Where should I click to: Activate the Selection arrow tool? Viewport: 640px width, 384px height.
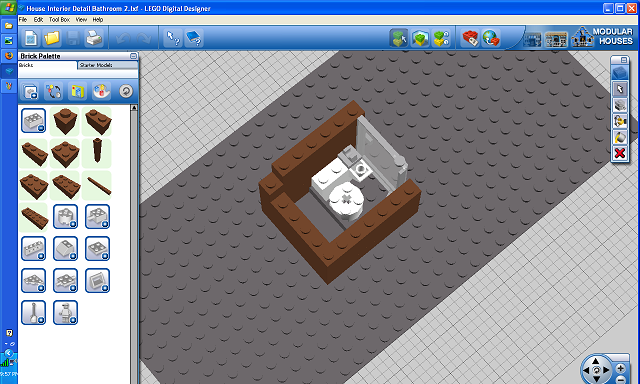pyautogui.click(x=620, y=89)
